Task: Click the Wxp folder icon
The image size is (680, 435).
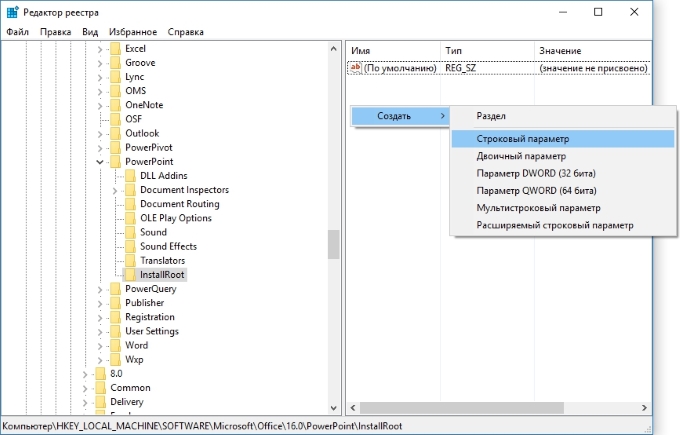Action: 115,360
